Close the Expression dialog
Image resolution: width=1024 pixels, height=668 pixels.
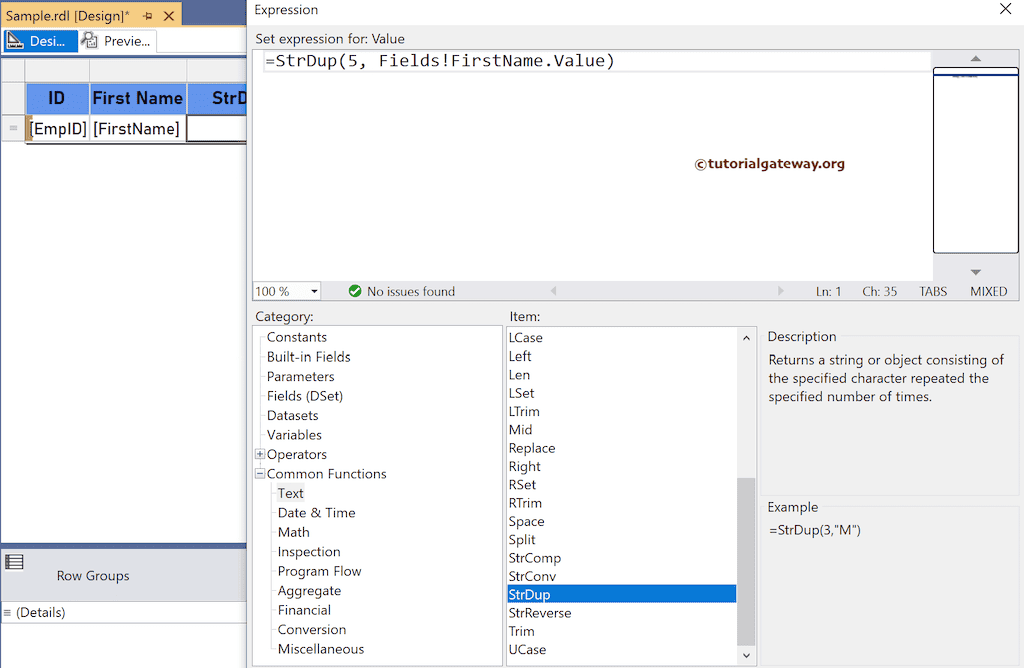[x=1007, y=10]
